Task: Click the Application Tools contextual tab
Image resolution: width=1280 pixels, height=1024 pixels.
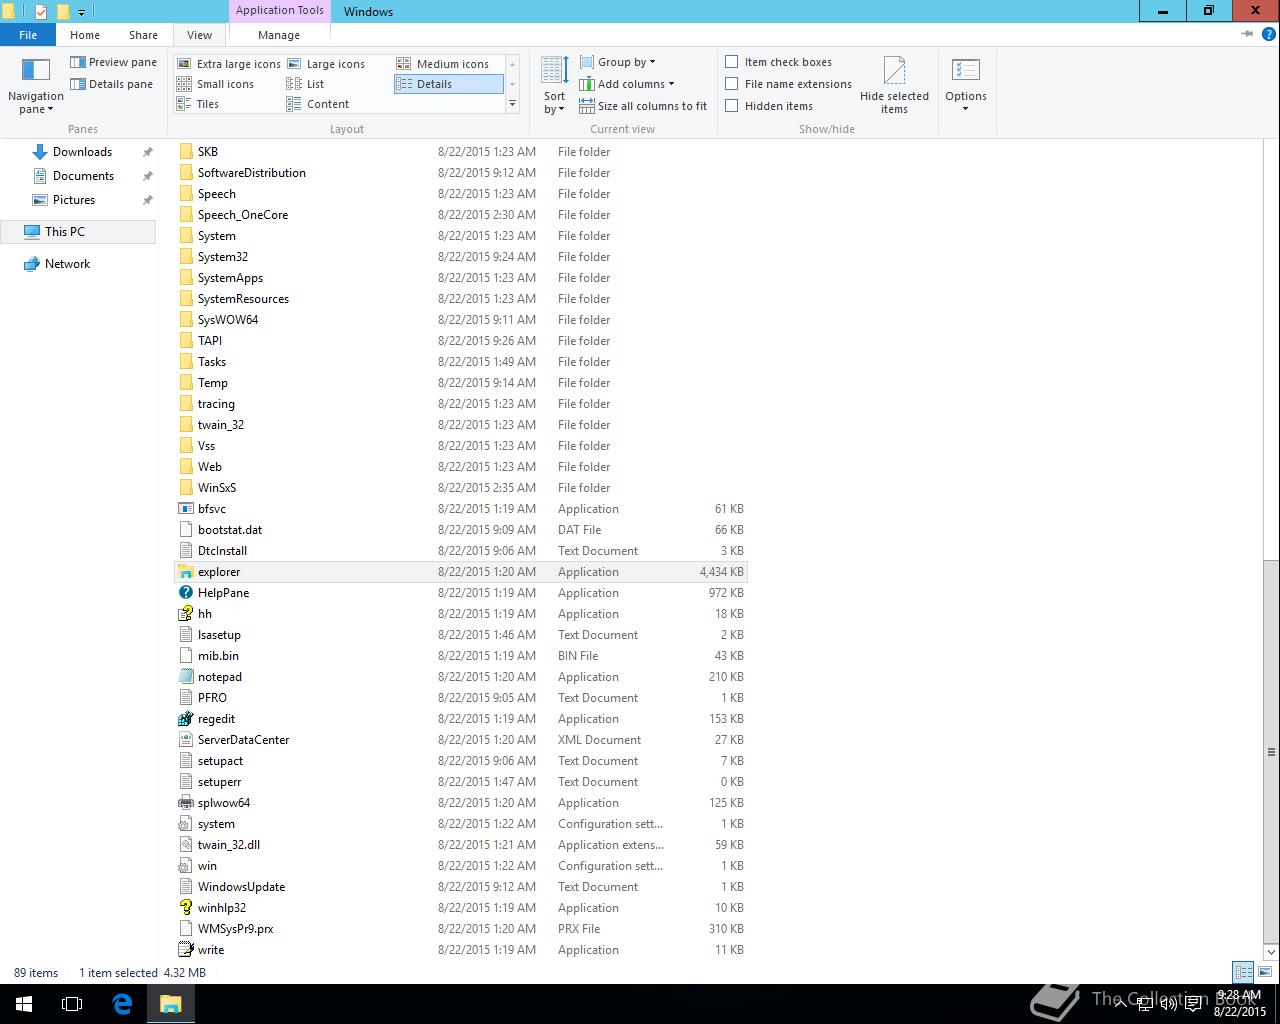Action: (x=280, y=10)
